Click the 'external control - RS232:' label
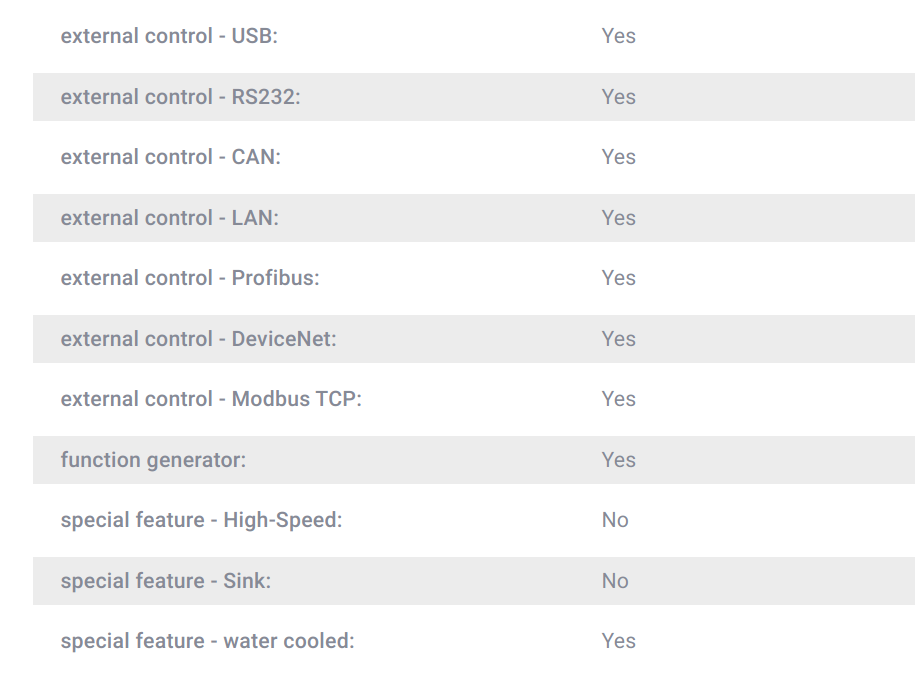The height and width of the screenshot is (678, 915). coord(180,97)
